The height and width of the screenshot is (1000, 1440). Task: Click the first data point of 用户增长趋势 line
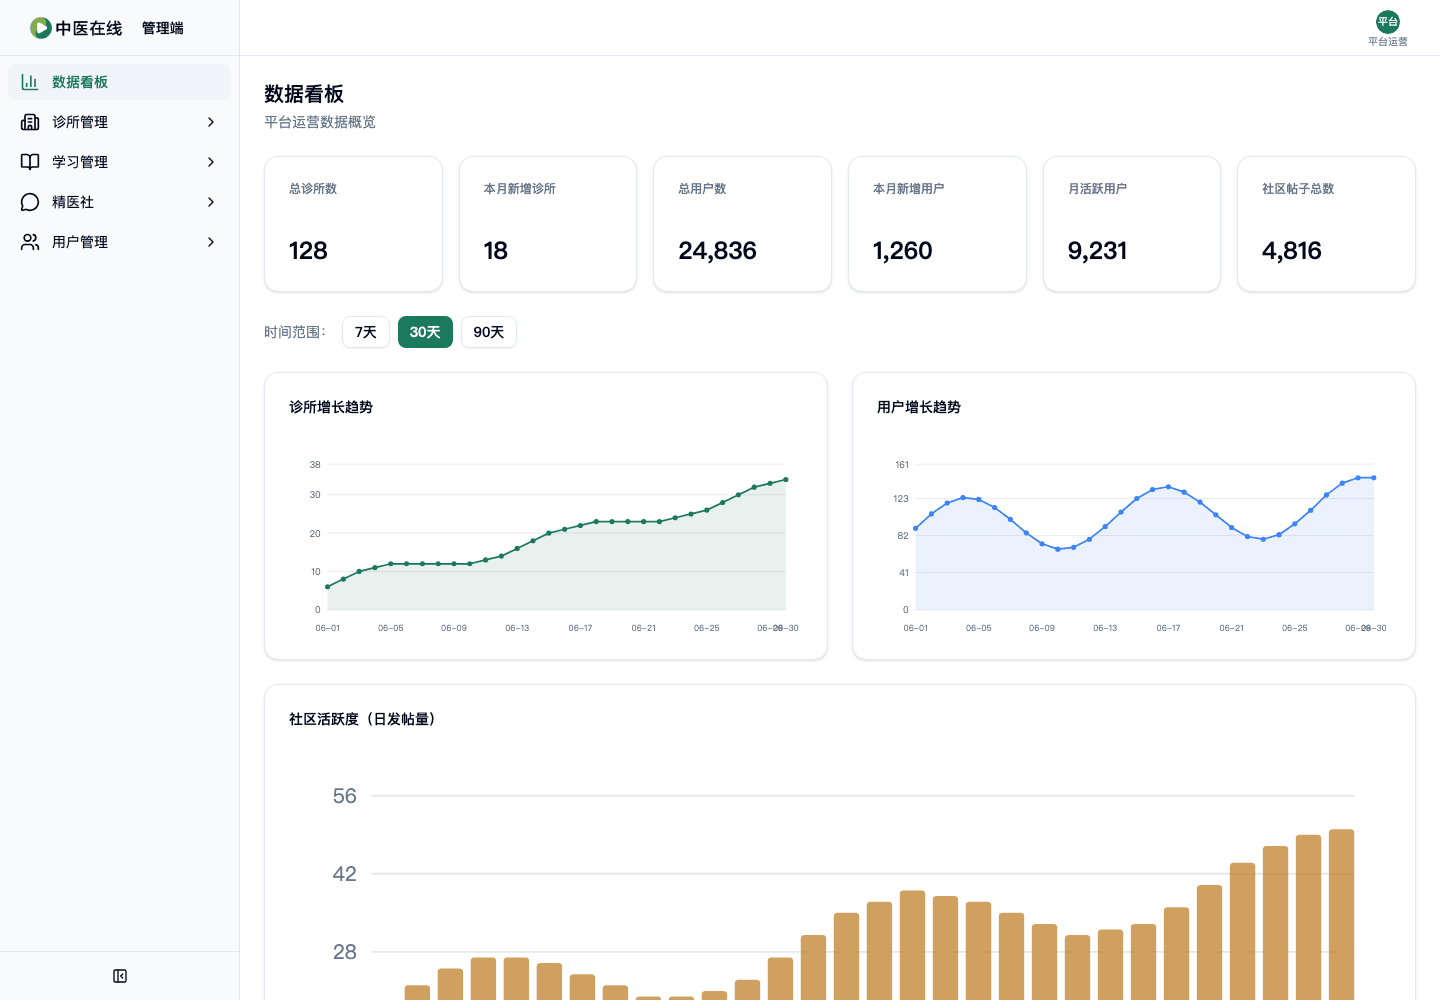(x=916, y=528)
